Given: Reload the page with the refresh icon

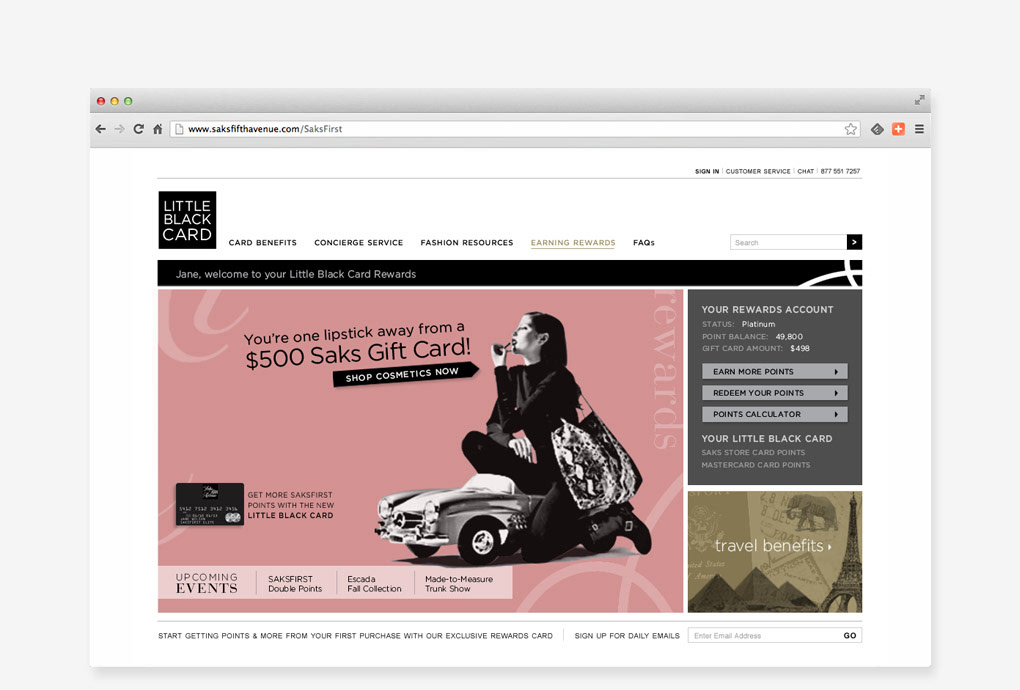Looking at the screenshot, I should pos(139,129).
